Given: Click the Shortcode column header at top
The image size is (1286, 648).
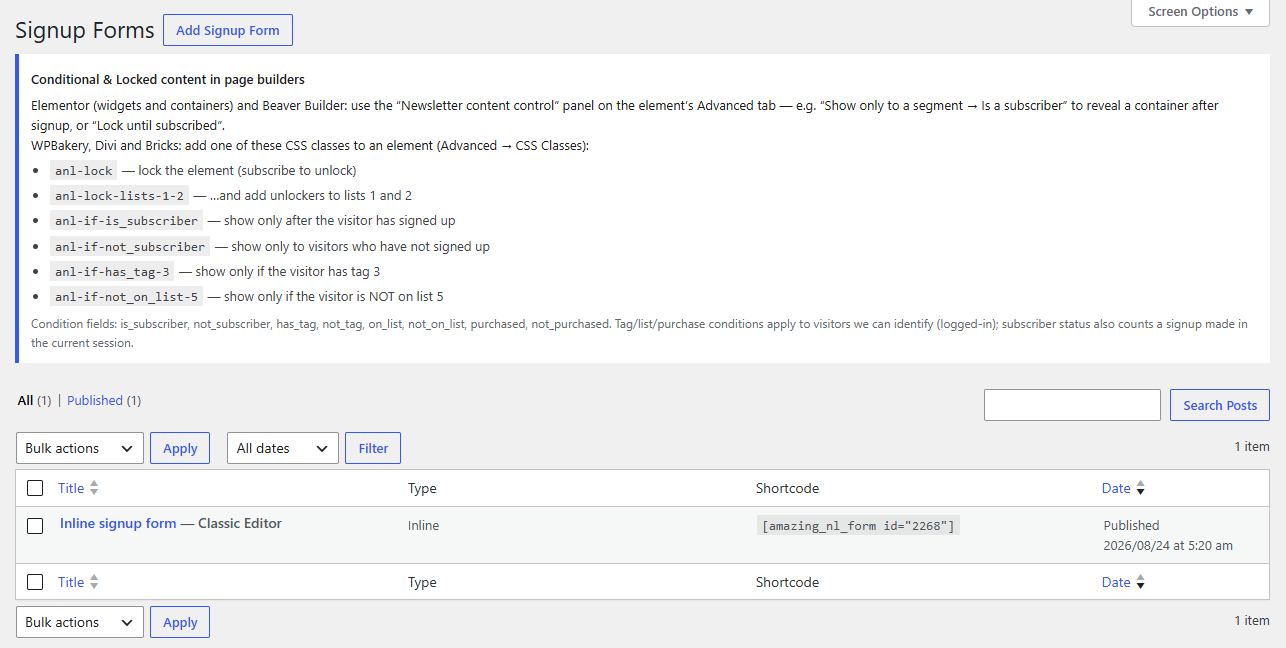Looking at the screenshot, I should [x=787, y=488].
